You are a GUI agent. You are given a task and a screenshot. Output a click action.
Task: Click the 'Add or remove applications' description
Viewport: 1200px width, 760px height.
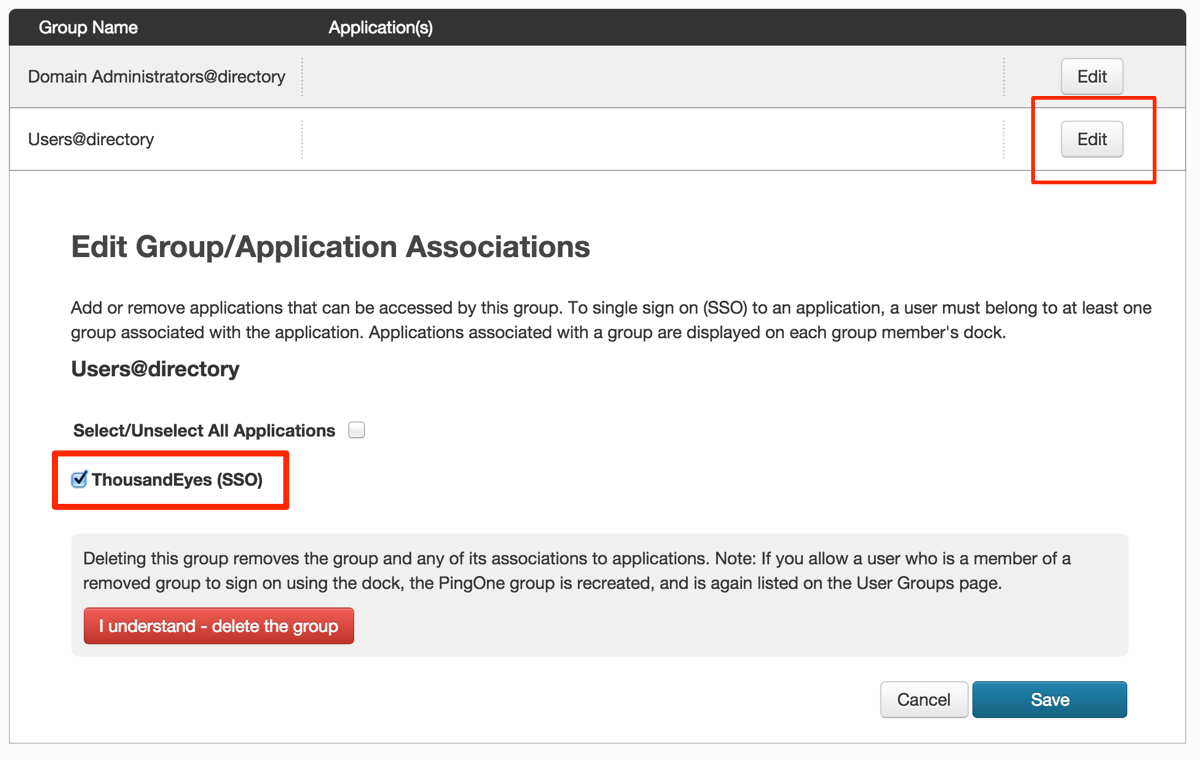(611, 320)
